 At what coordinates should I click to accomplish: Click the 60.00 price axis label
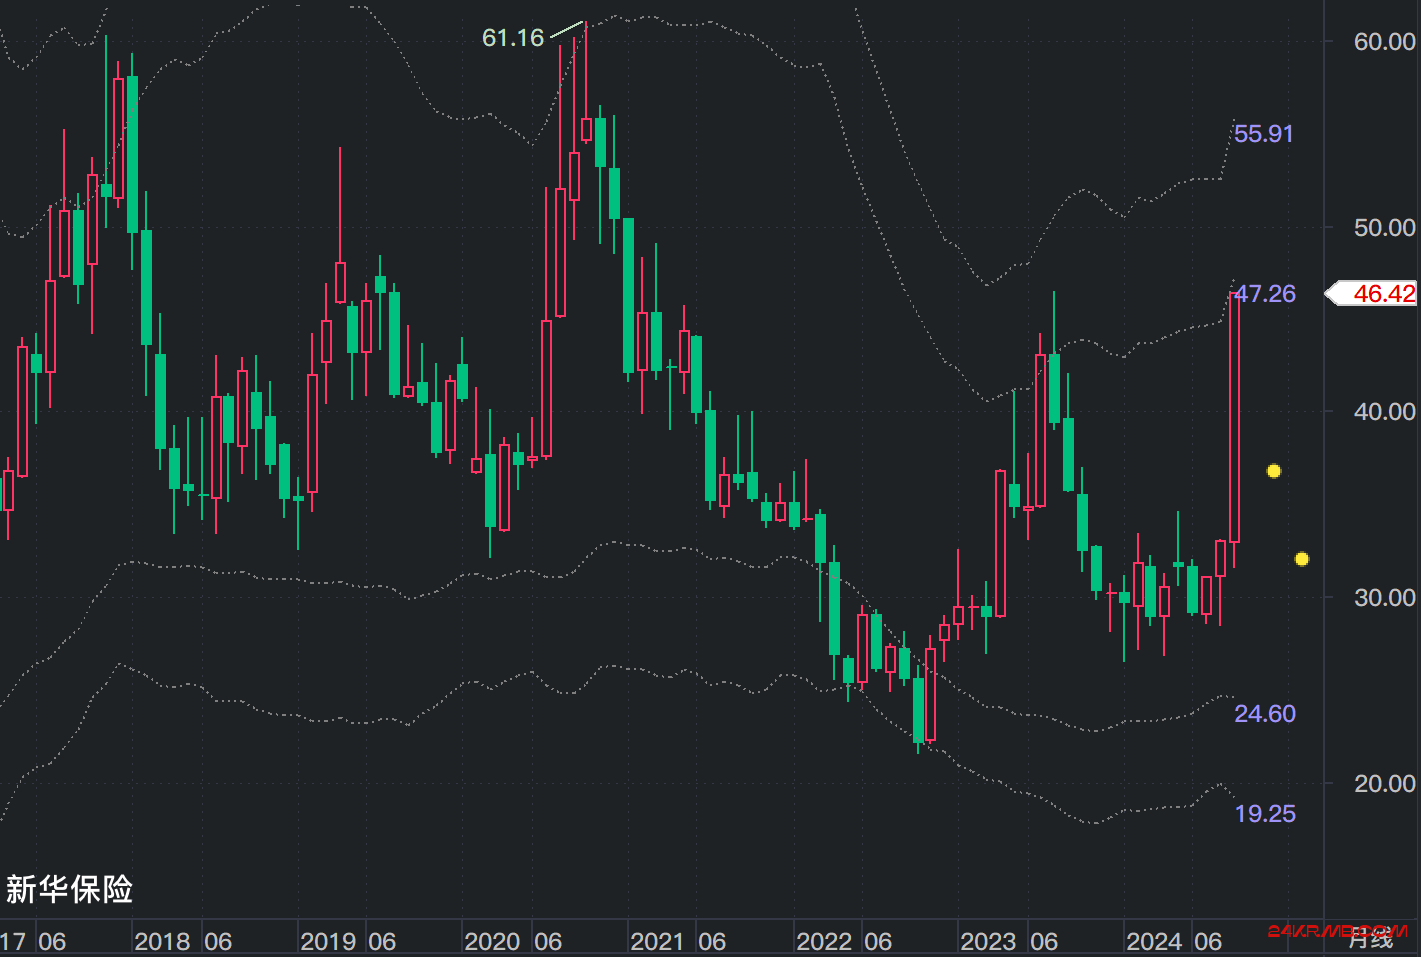[1385, 42]
